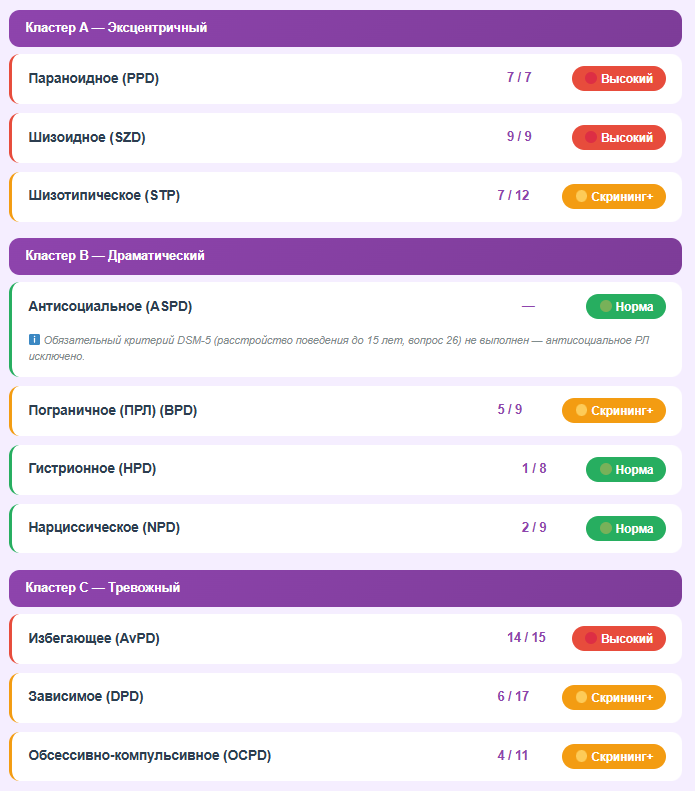Collapse the Кластер A — Эксцентричный header
Screen dimensions: 695x791
click(x=346, y=28)
